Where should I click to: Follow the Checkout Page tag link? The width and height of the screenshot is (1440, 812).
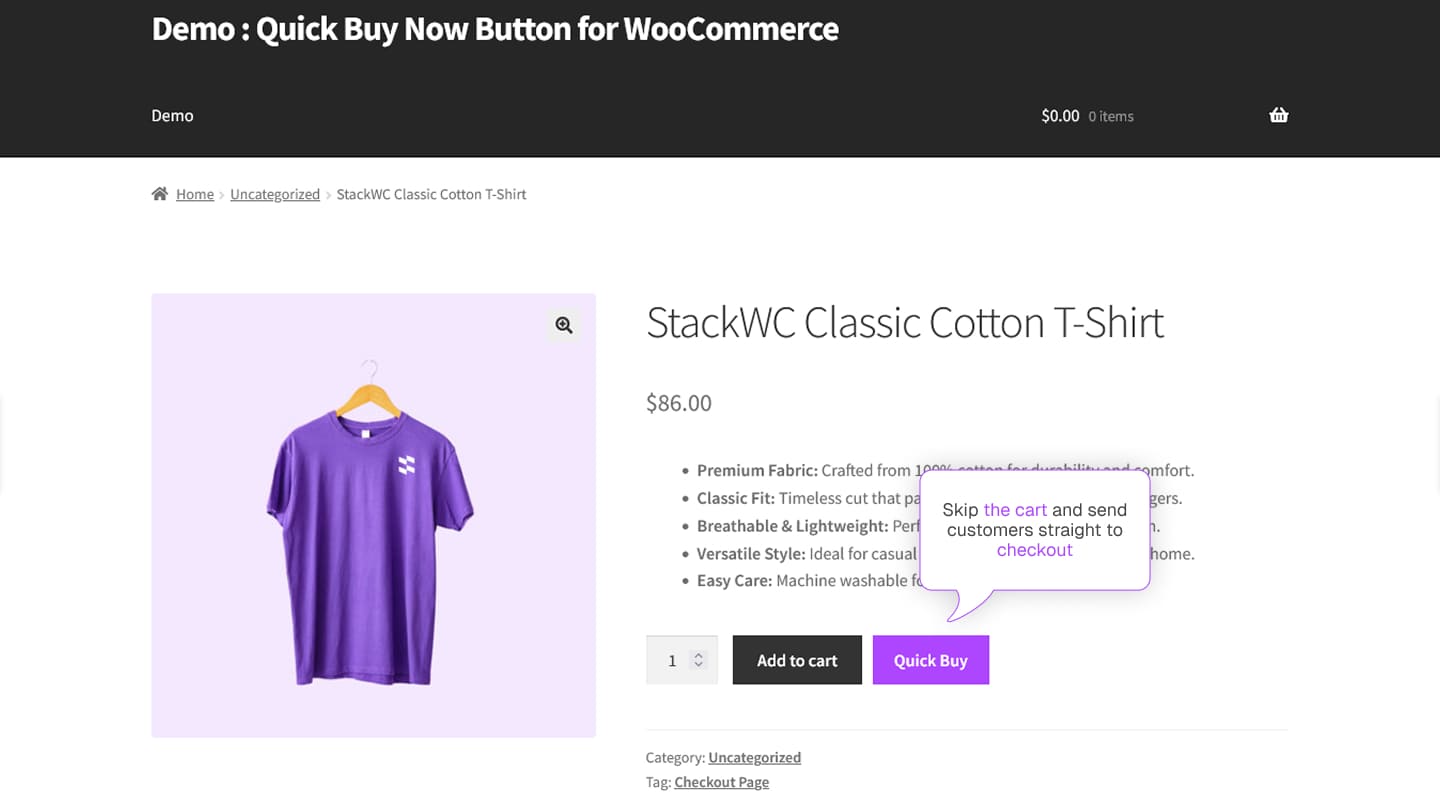pyautogui.click(x=721, y=782)
